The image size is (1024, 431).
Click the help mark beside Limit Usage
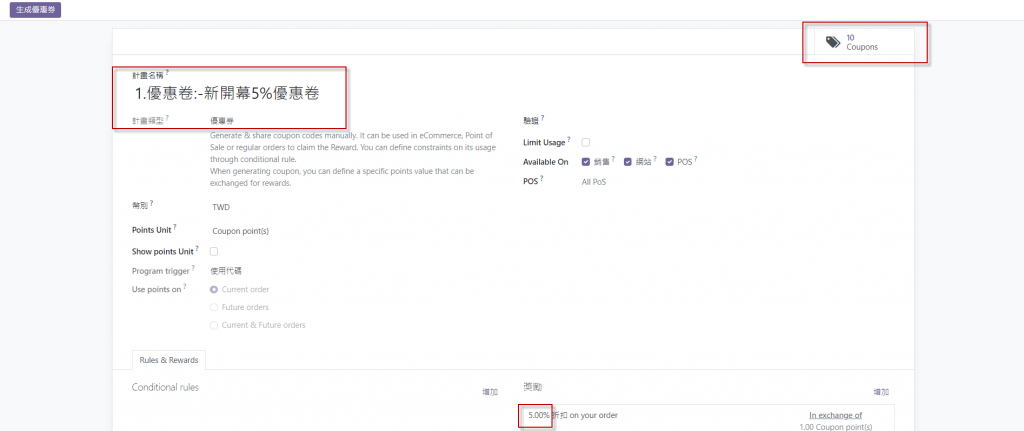point(569,139)
